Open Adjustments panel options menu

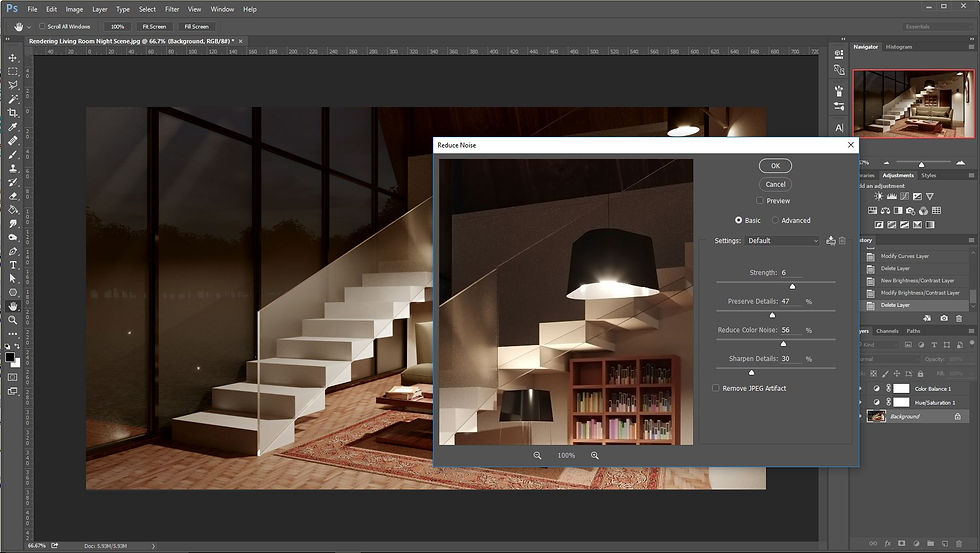point(971,176)
